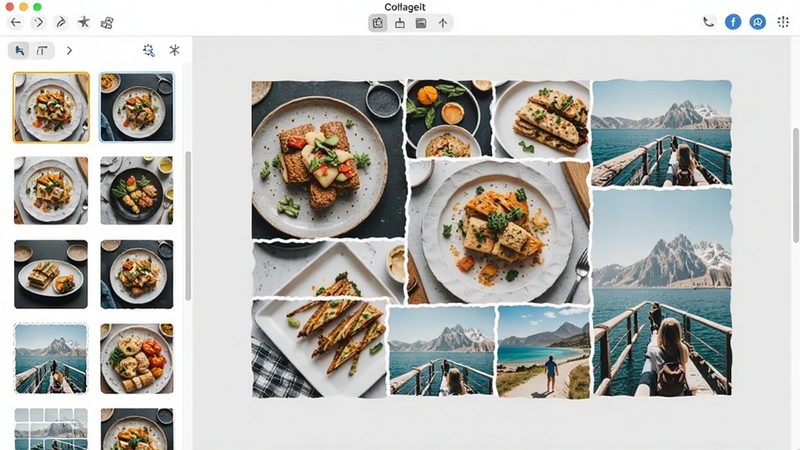Select the small top-right mountain lake collage cell
This screenshot has width=800, height=450.
[x=662, y=133]
